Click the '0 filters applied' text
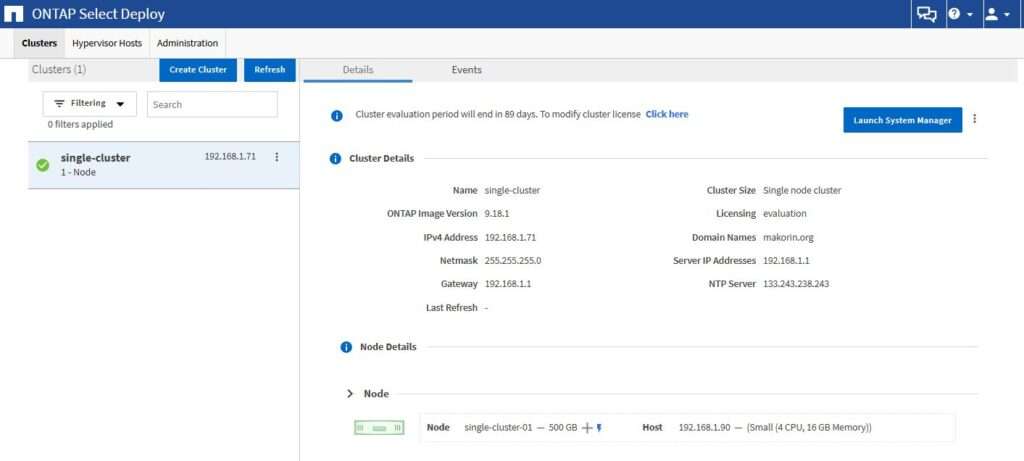The image size is (1024, 461). point(80,124)
